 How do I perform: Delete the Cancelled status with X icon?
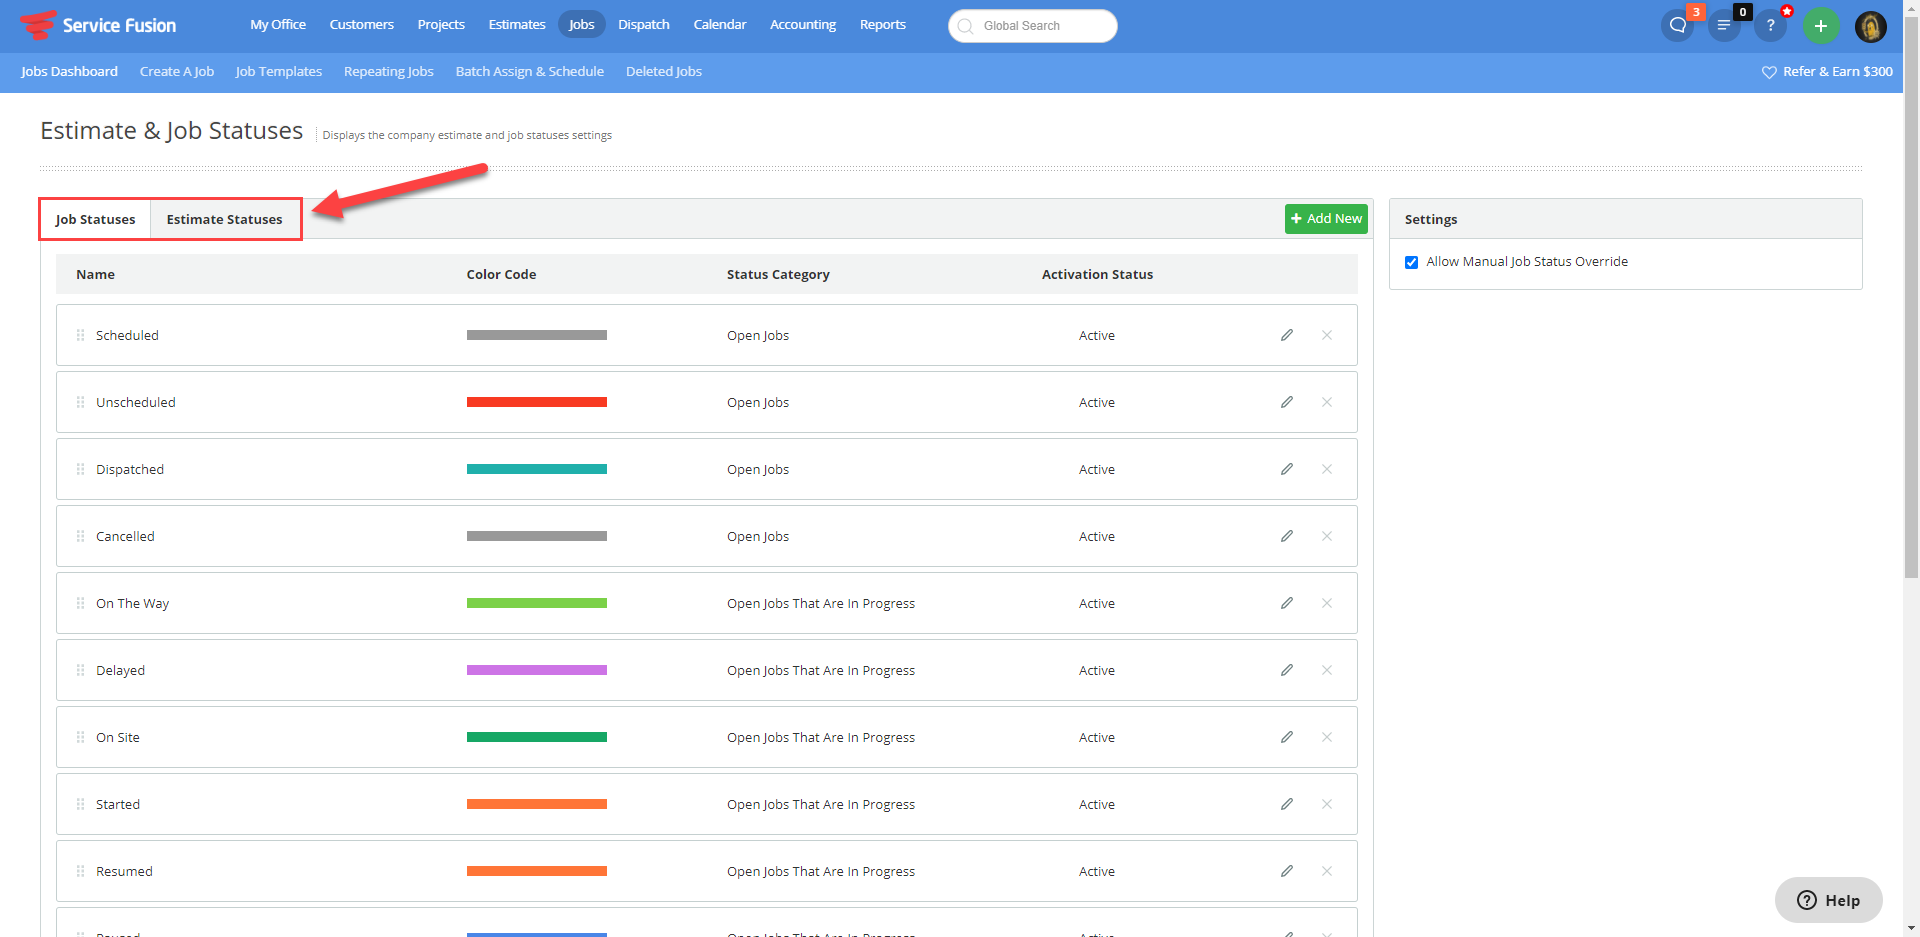click(x=1327, y=536)
